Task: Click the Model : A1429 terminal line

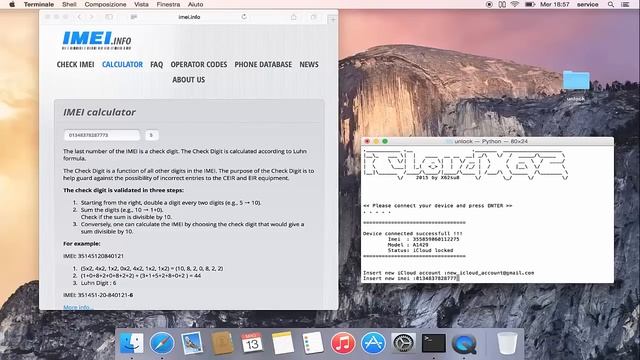Action: pos(408,245)
